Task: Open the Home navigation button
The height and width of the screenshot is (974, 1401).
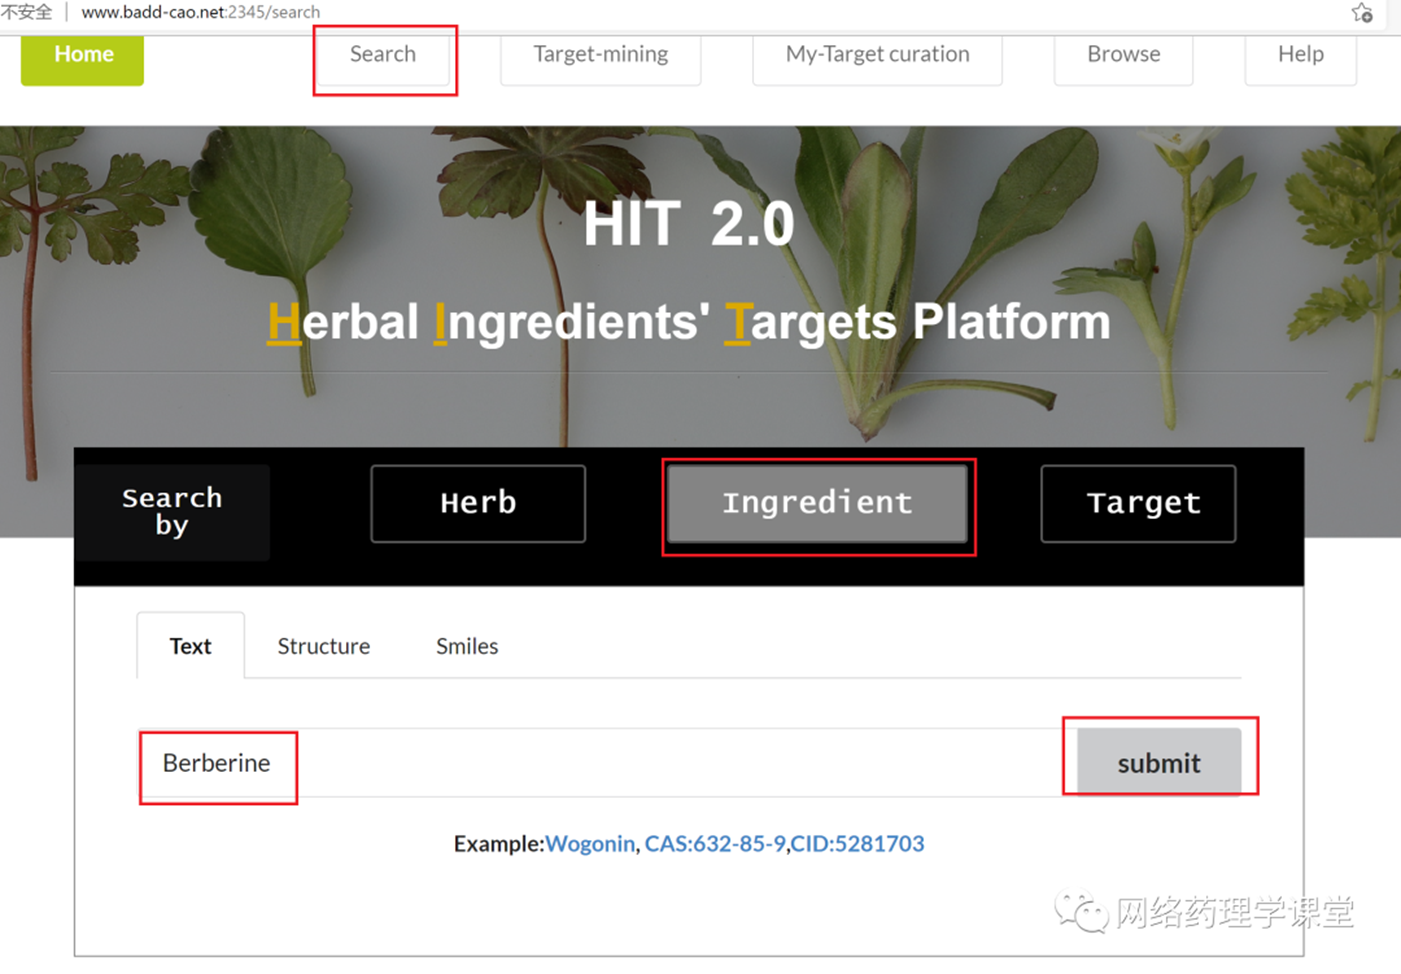Action: tap(82, 56)
